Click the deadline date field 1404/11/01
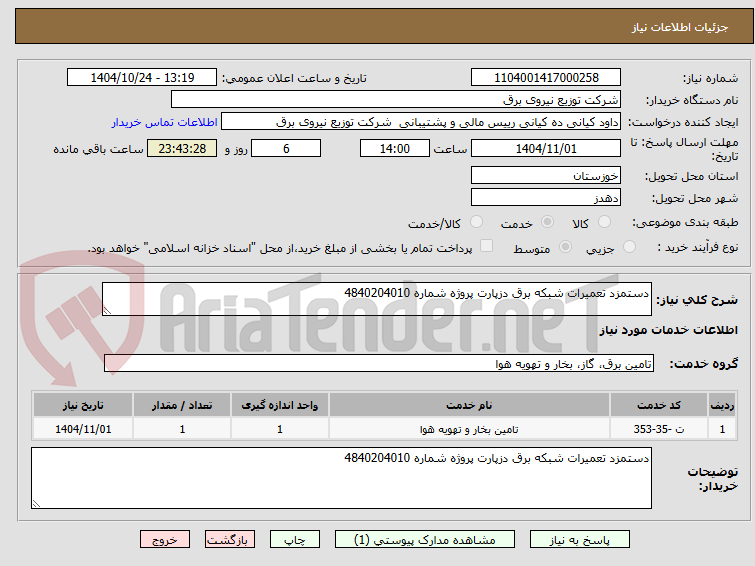 click(546, 148)
